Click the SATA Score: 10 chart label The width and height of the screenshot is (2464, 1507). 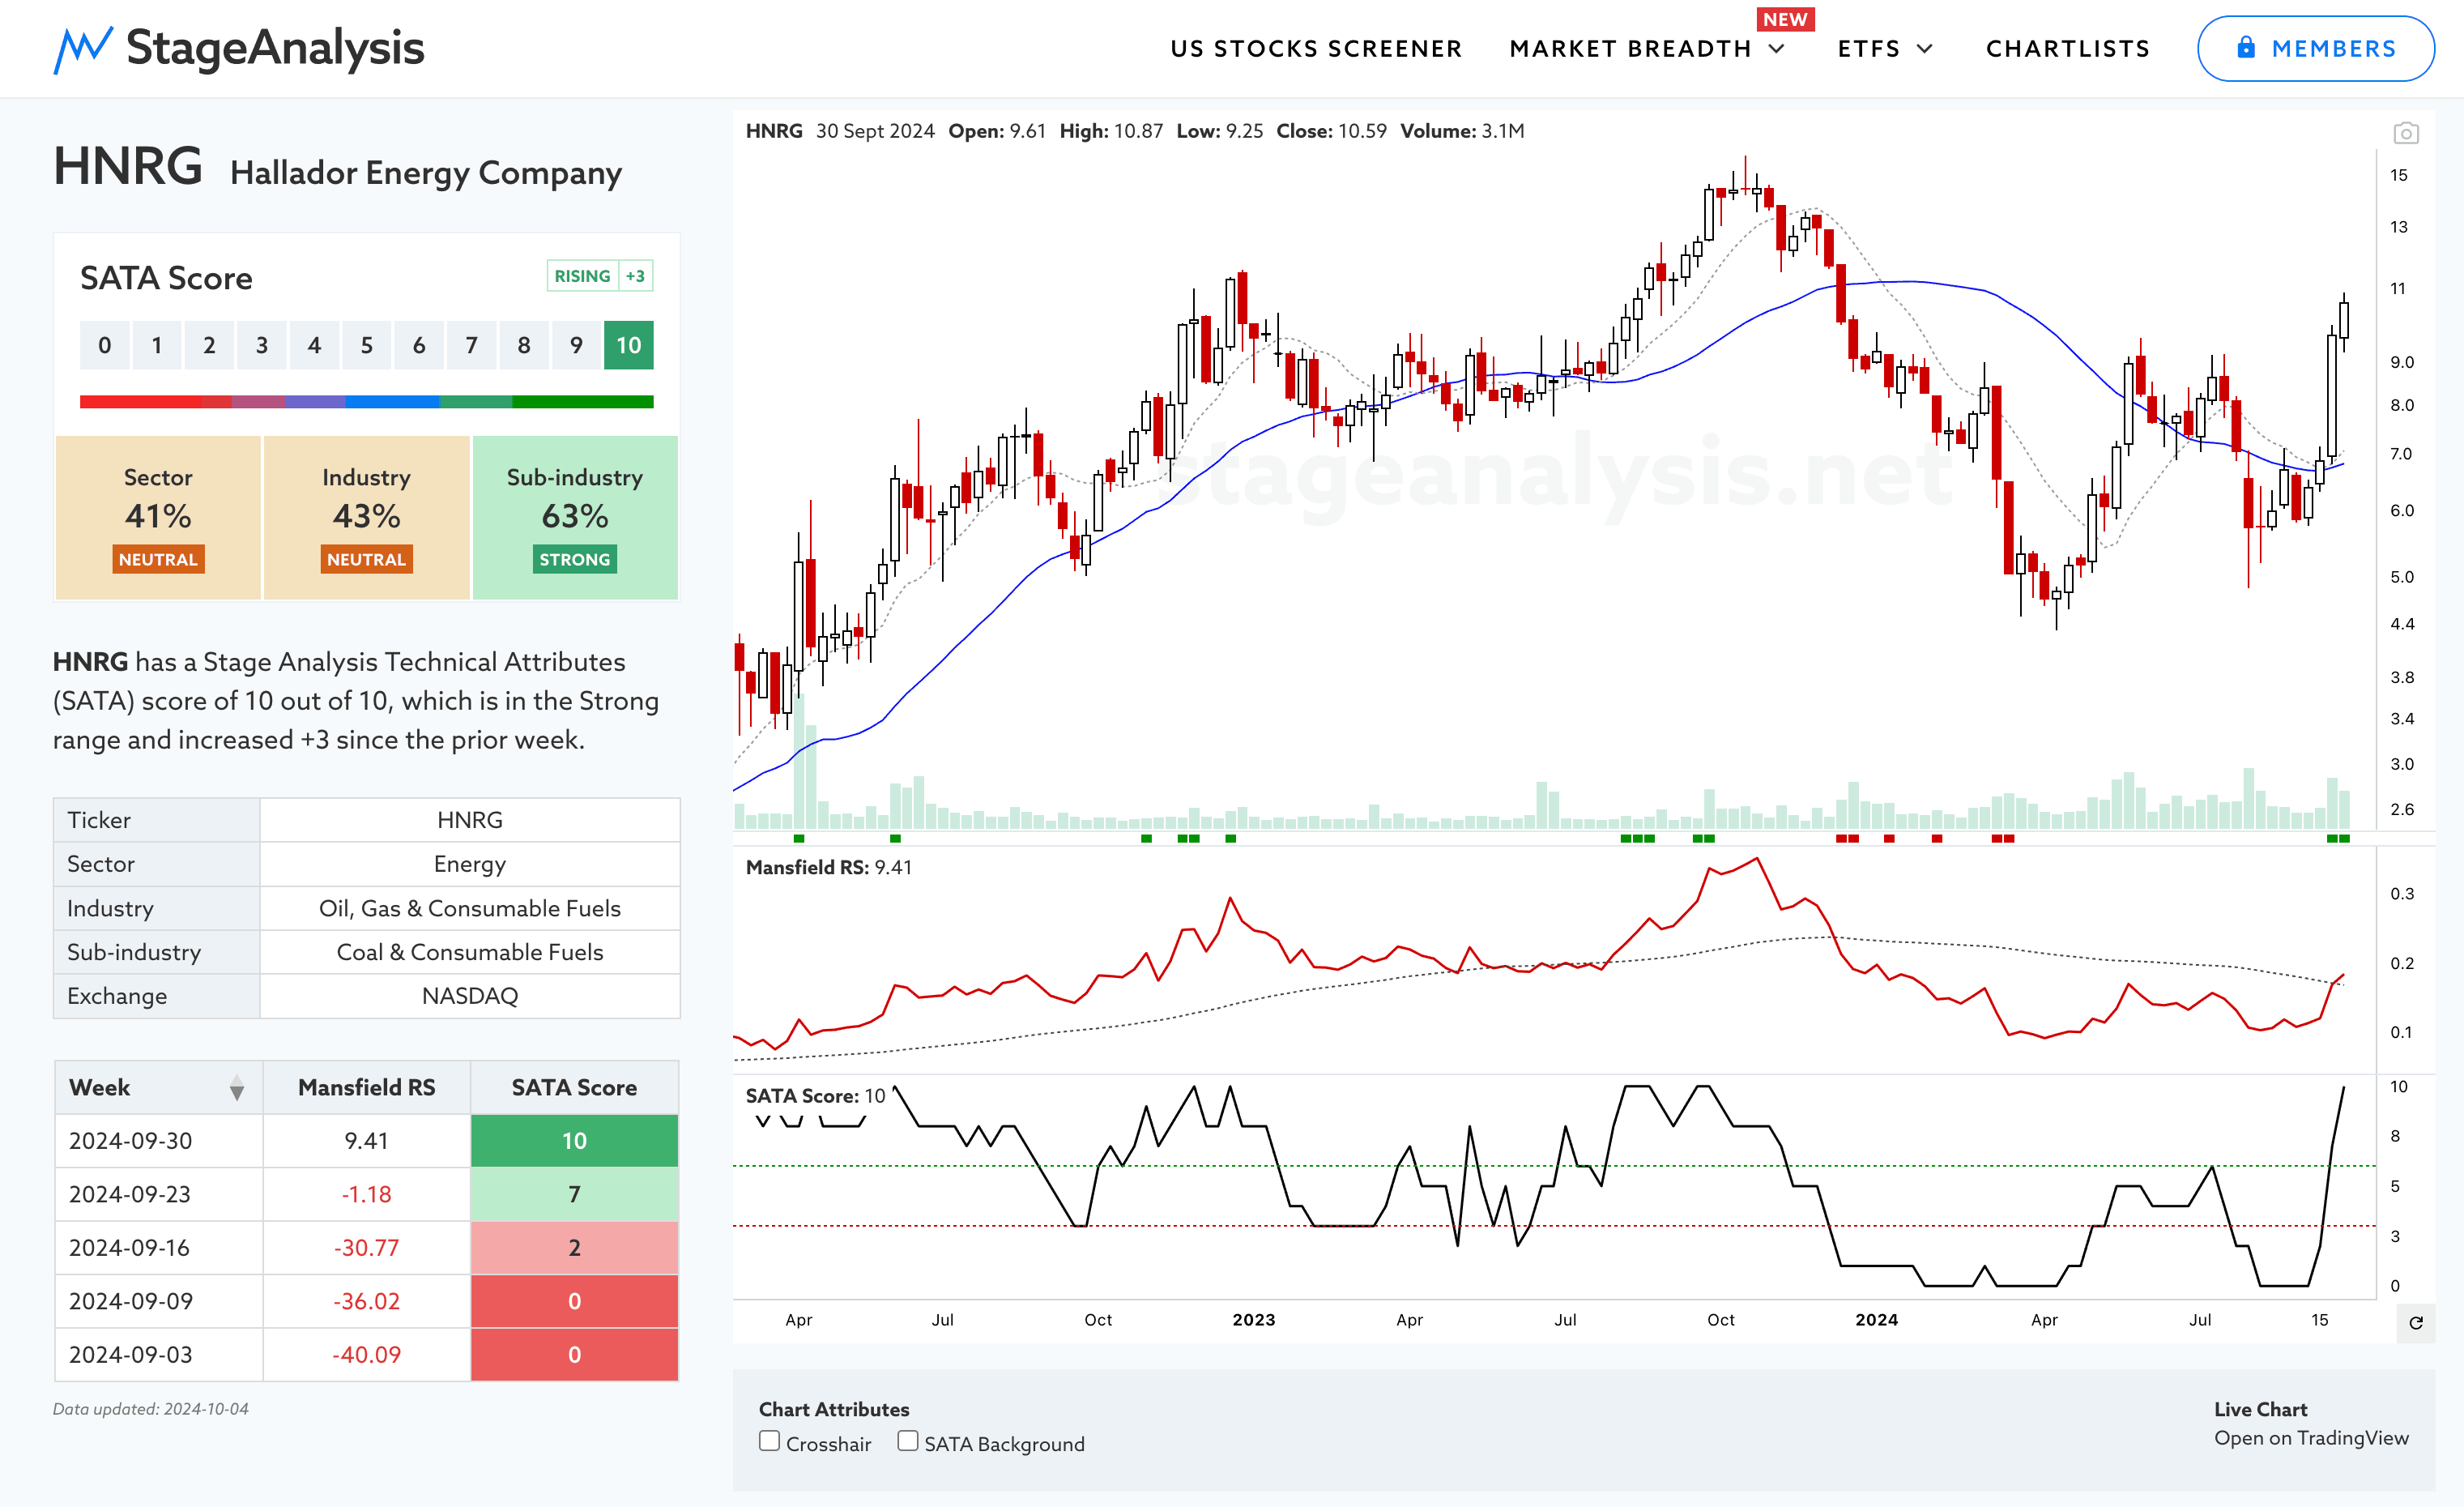[815, 1095]
